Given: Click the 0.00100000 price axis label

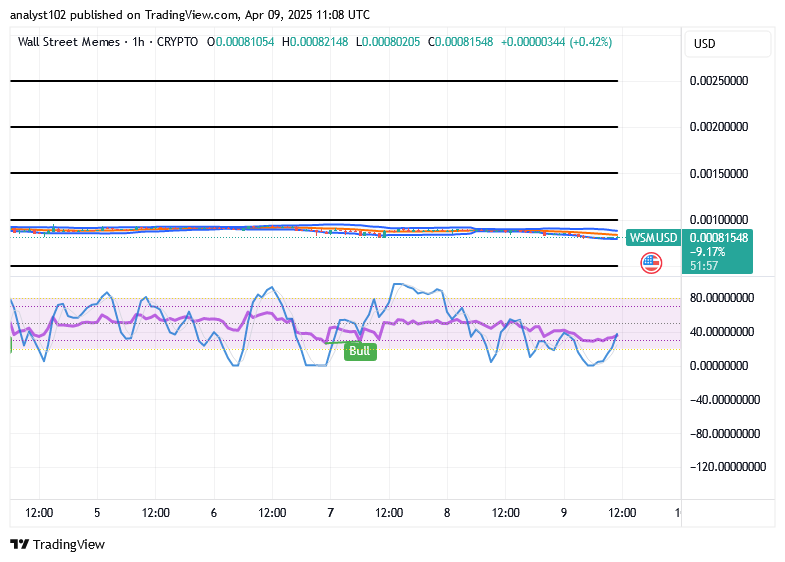Looking at the screenshot, I should pos(718,219).
